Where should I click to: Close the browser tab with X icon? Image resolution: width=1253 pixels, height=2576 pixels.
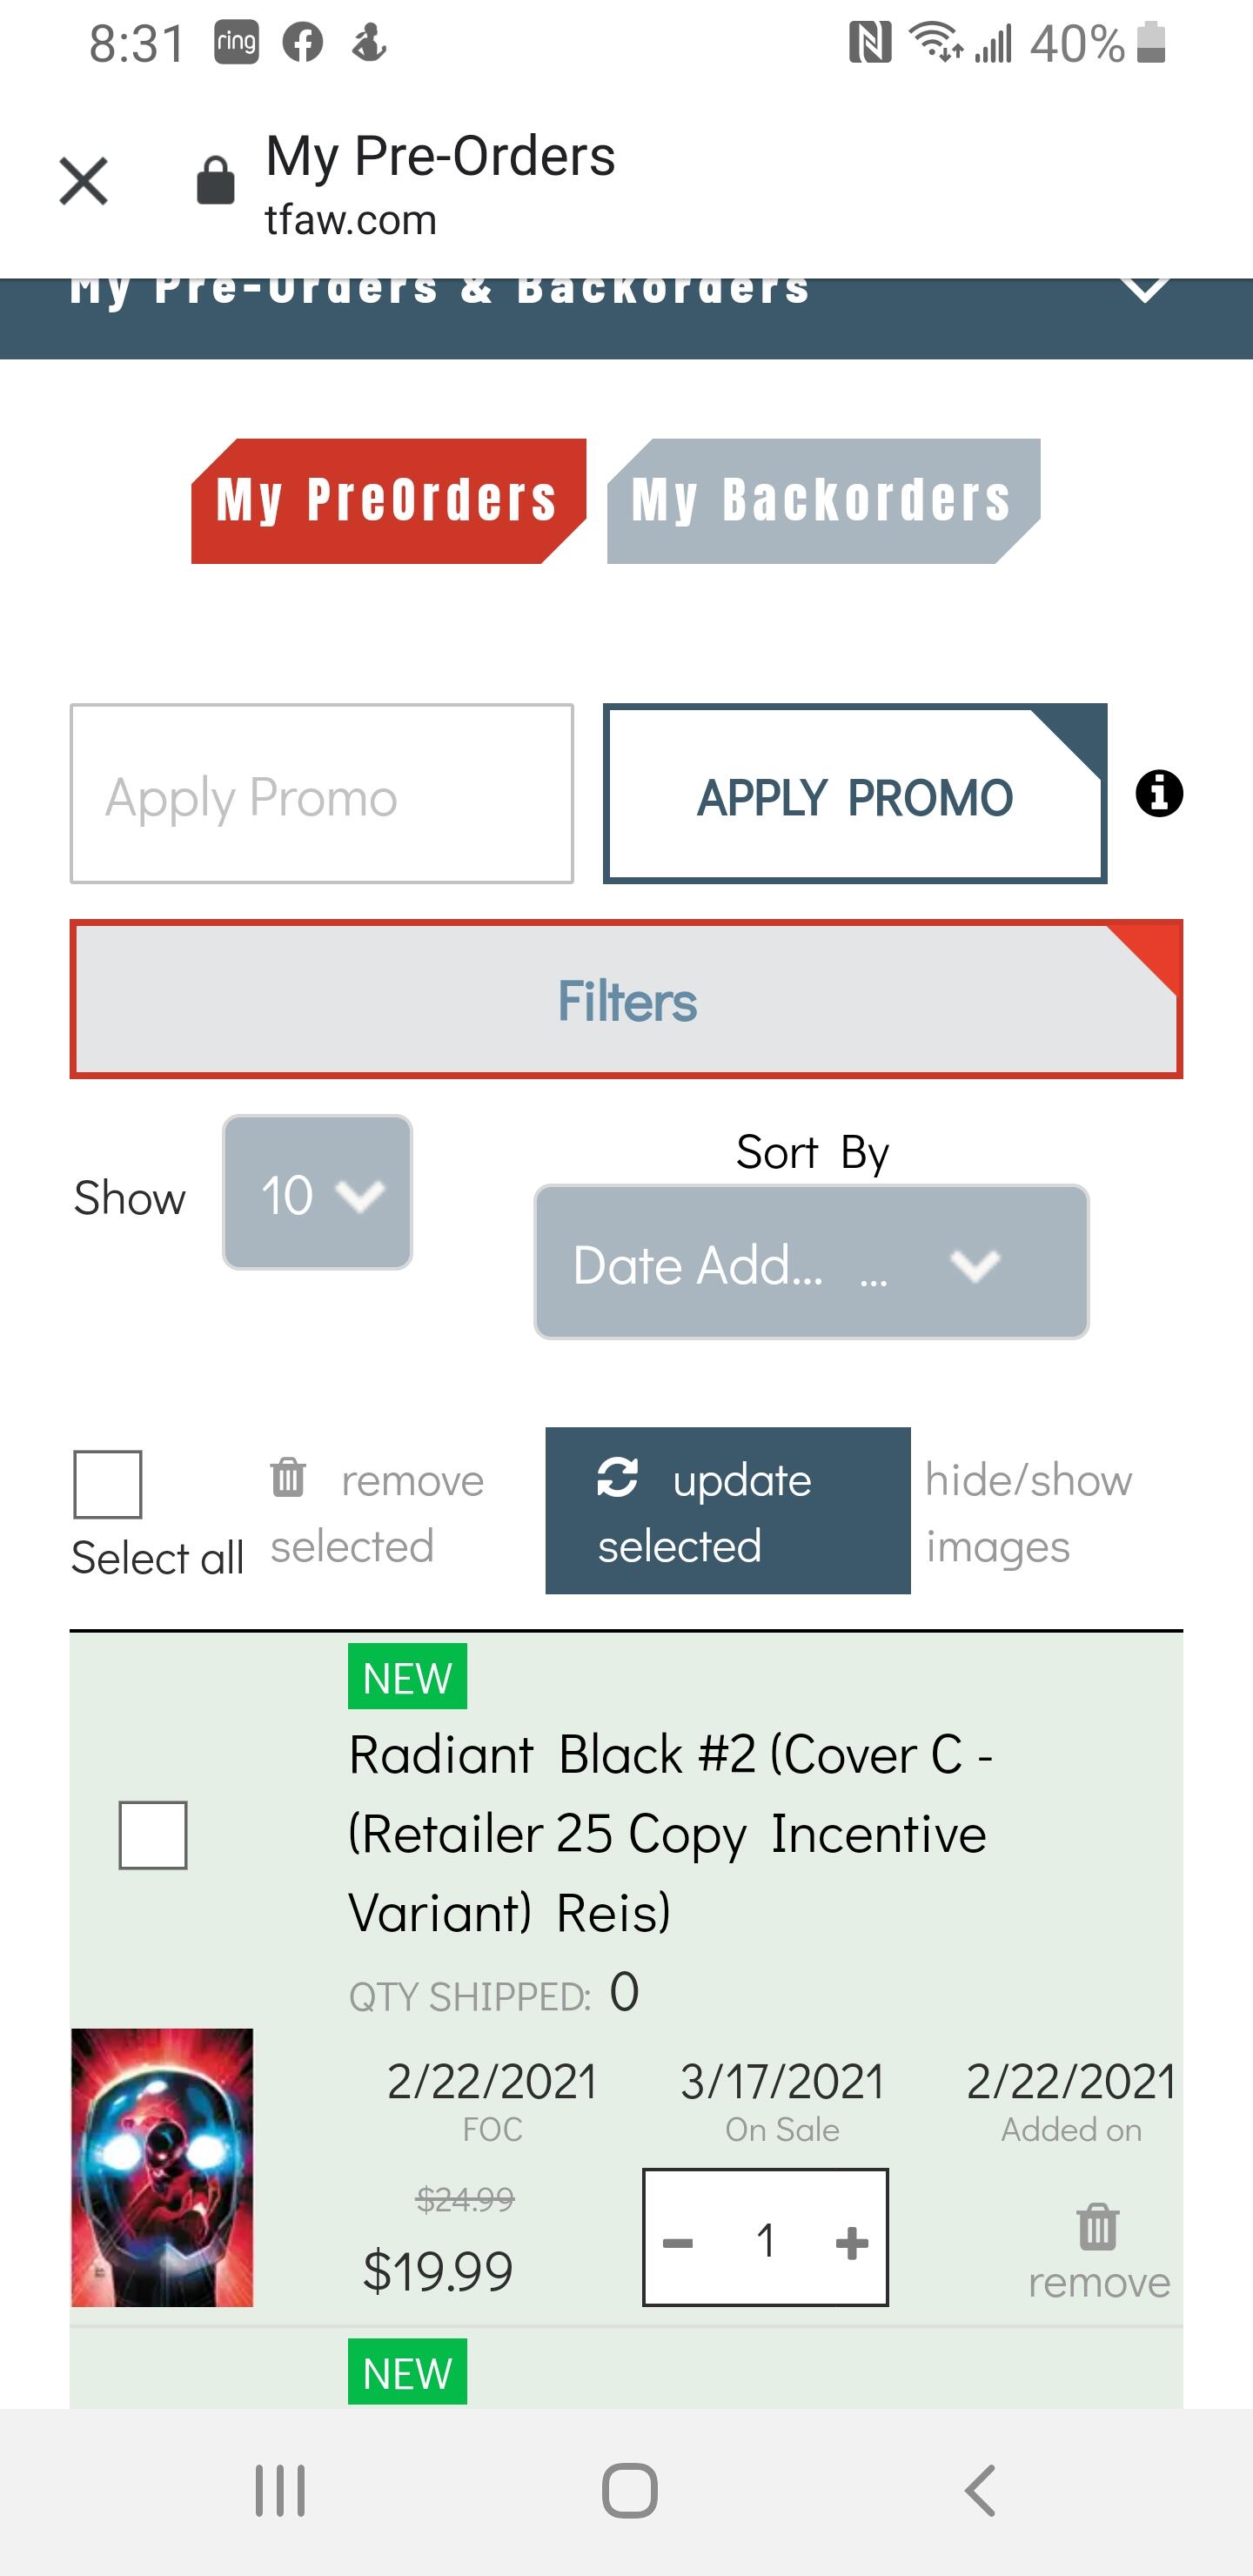click(84, 181)
